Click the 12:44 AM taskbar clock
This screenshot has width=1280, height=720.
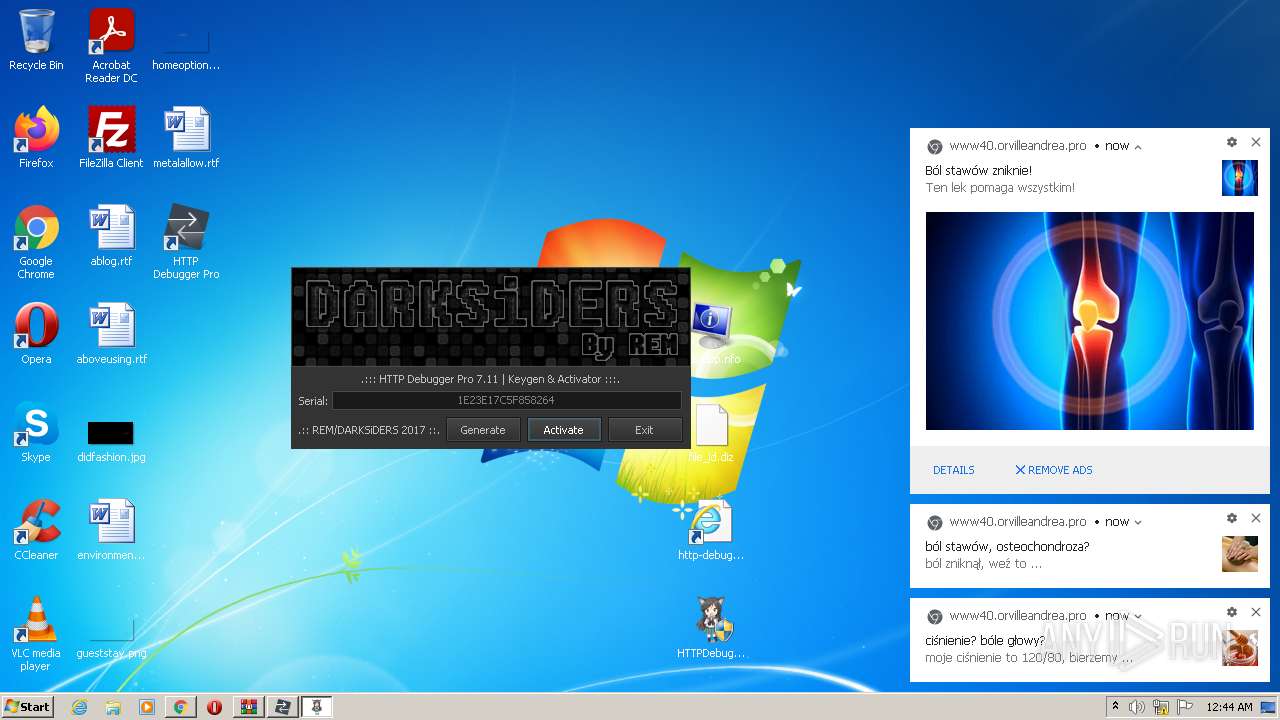(x=1229, y=707)
